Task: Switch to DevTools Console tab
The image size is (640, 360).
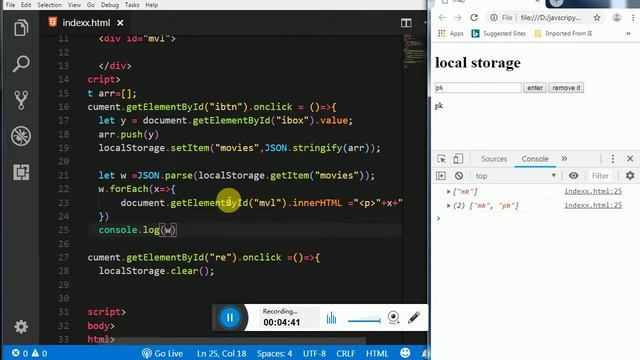Action: click(535, 159)
